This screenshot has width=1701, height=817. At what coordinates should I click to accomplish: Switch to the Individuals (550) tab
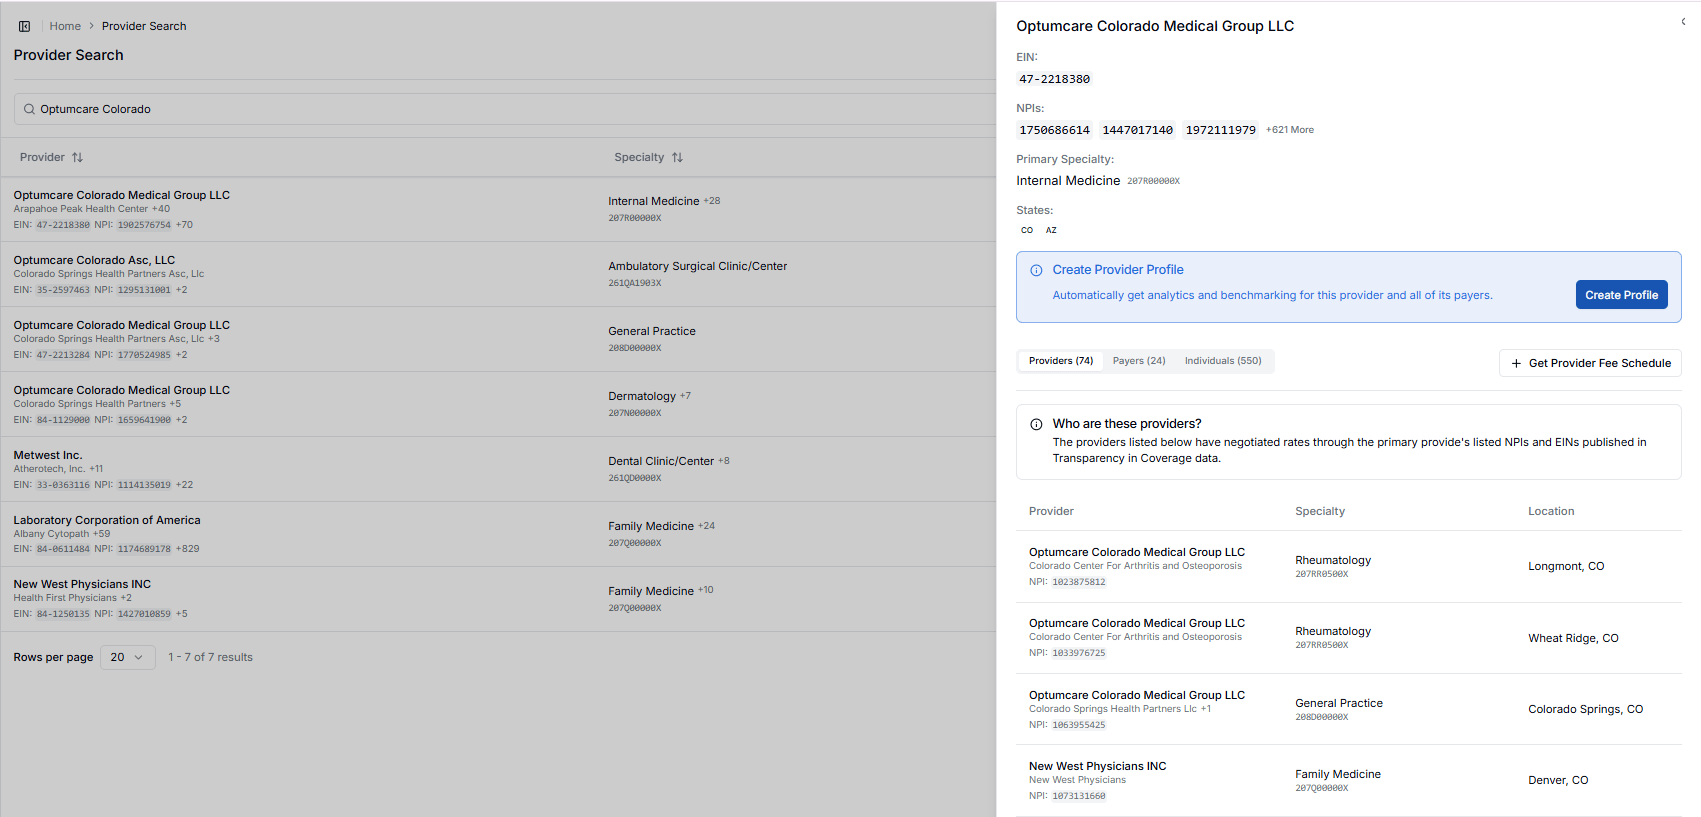click(x=1223, y=361)
